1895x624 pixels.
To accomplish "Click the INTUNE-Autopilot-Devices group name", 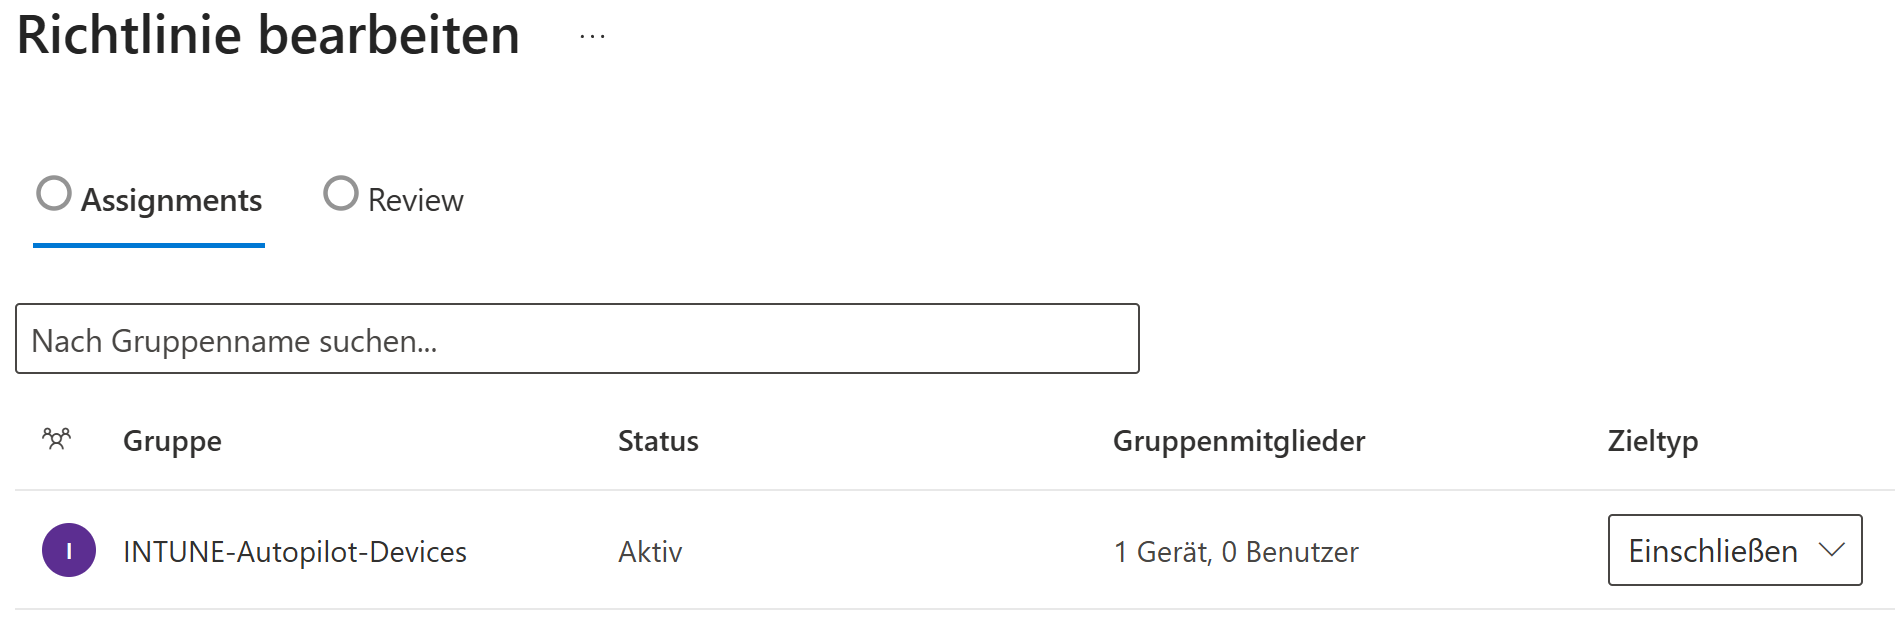I will [x=295, y=552].
